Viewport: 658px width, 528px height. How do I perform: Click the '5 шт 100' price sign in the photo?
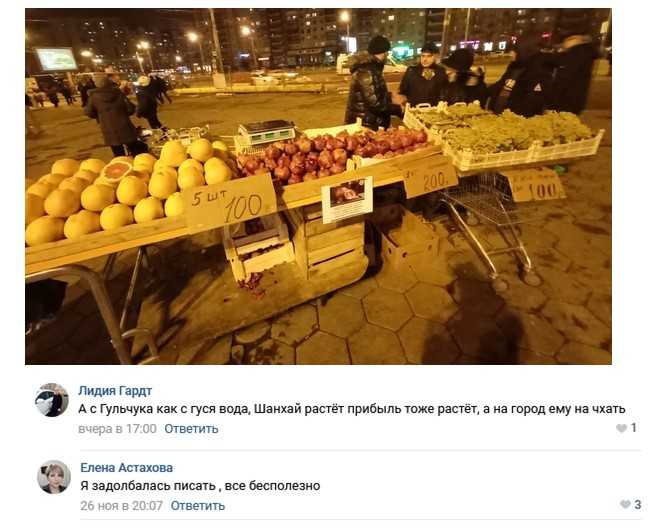pos(230,203)
